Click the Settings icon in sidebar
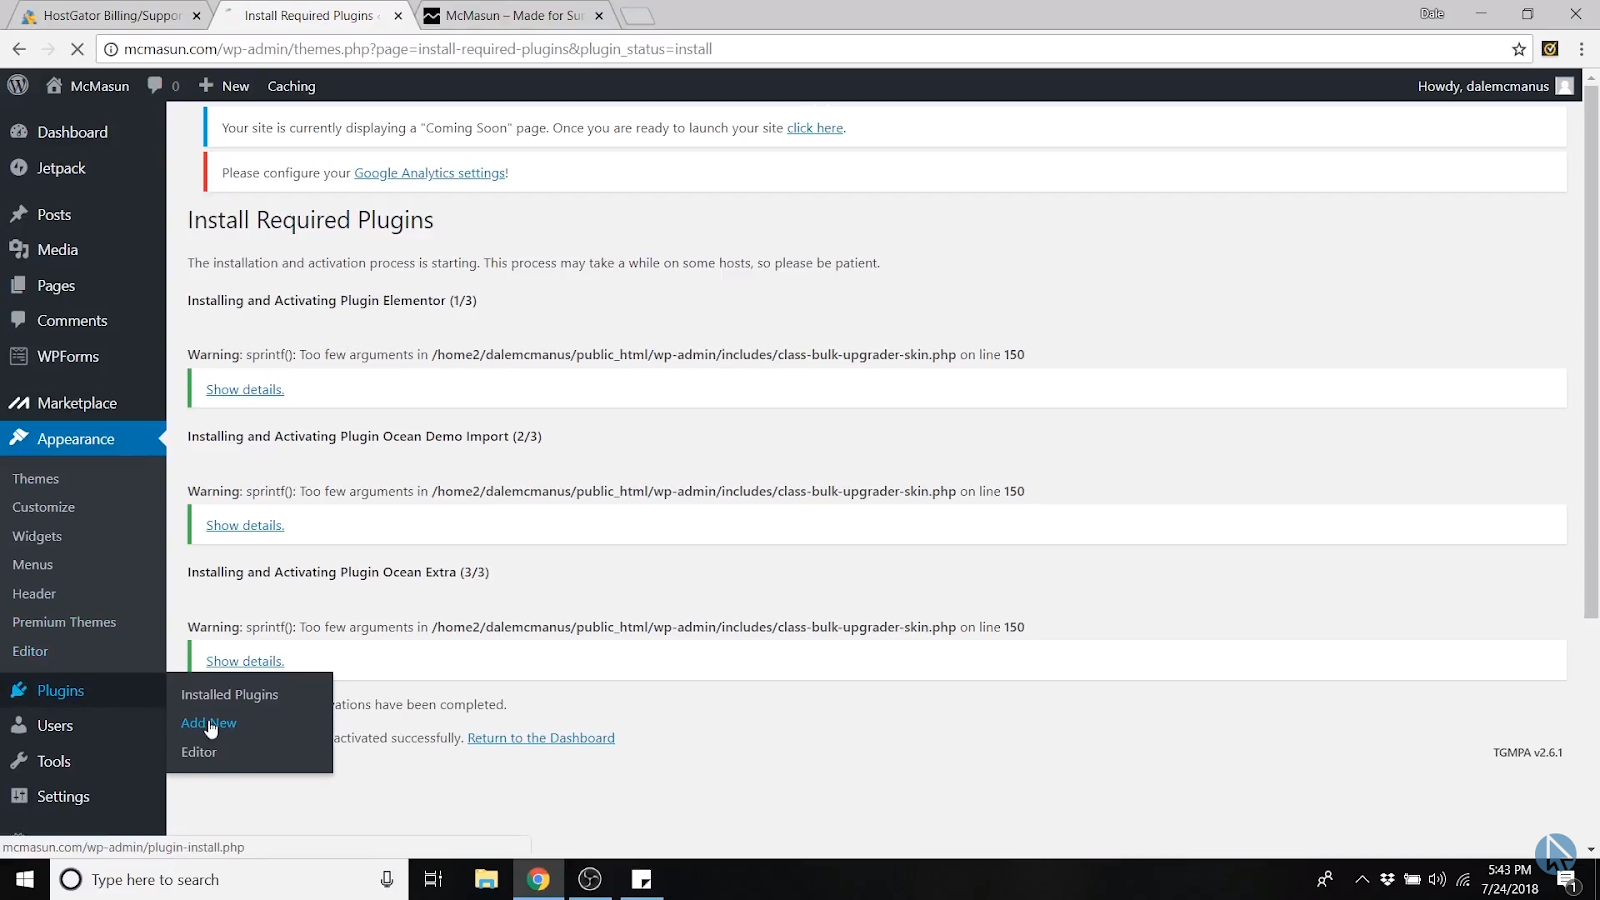This screenshot has height=900, width=1600. pyautogui.click(x=19, y=796)
